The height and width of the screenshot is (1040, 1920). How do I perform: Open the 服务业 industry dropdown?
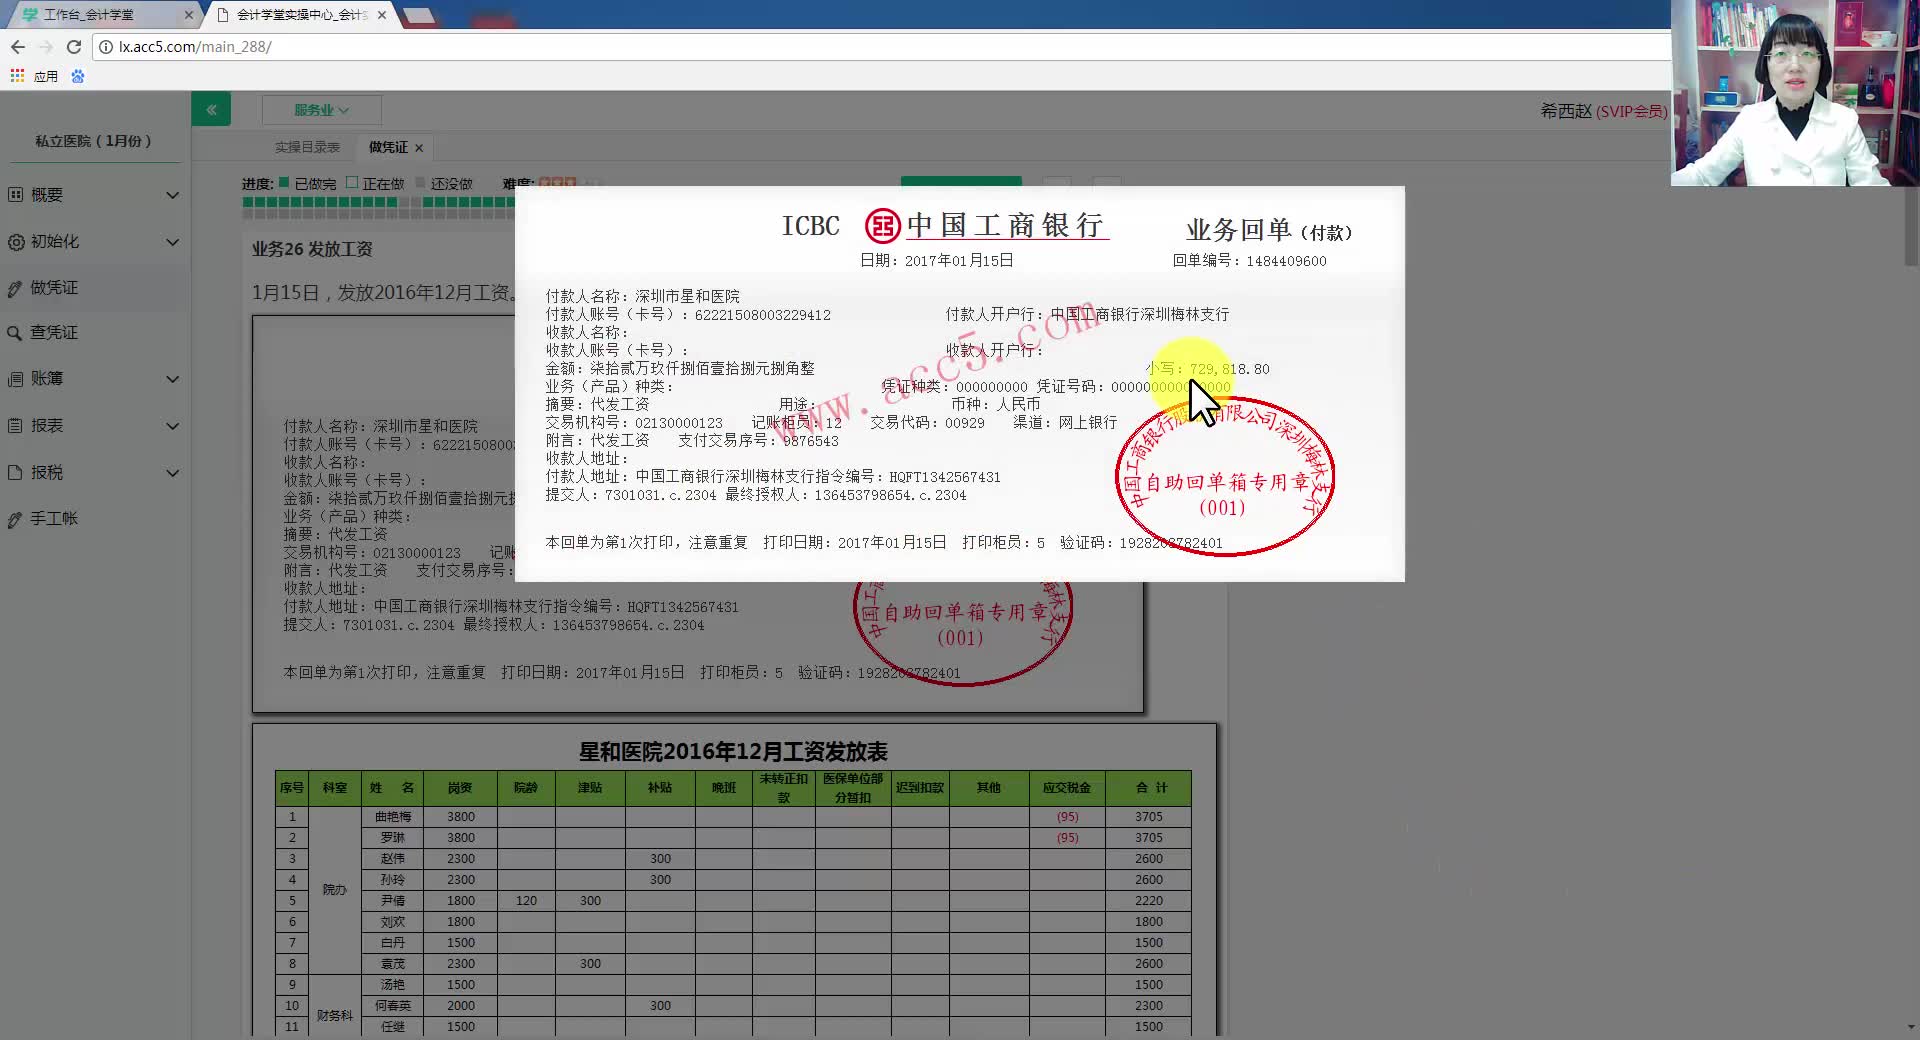click(x=321, y=110)
